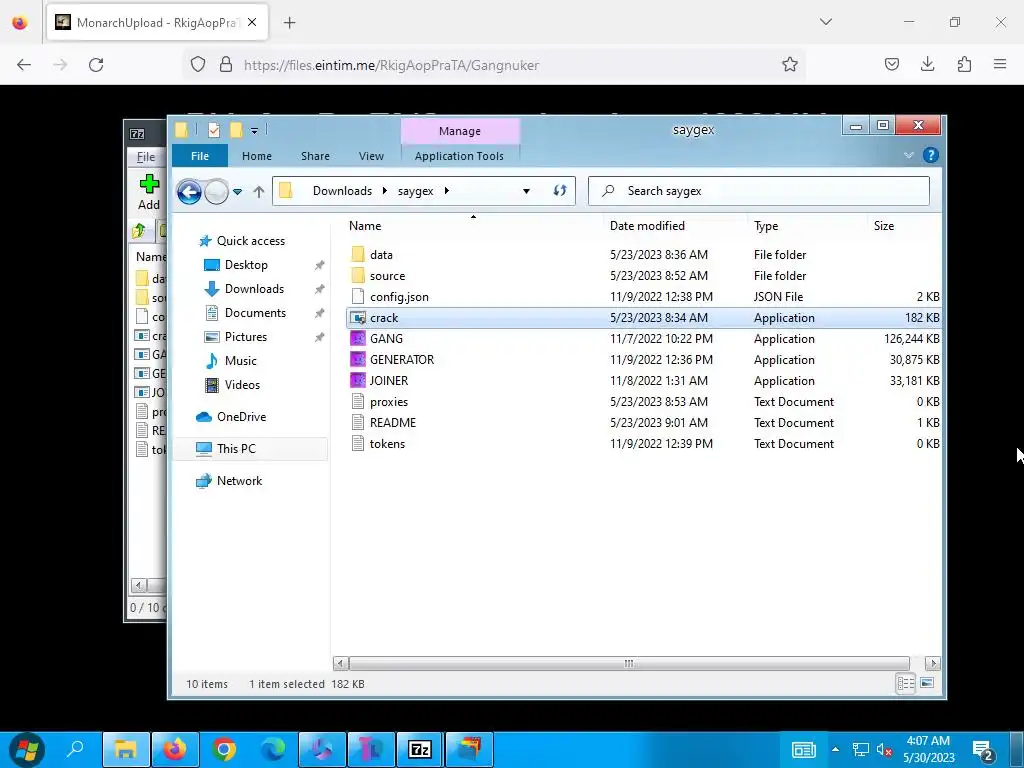Expand the Downloads breadcrumb chevron
Screen dimensions: 1024x768
385,191
